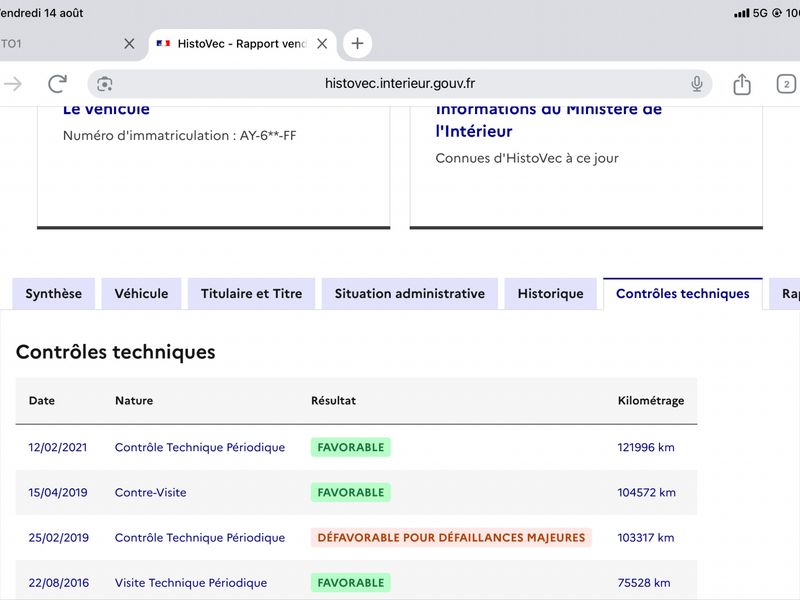Screen dimensions: 800x600
Task: Click the Date column header
Action: click(42, 401)
